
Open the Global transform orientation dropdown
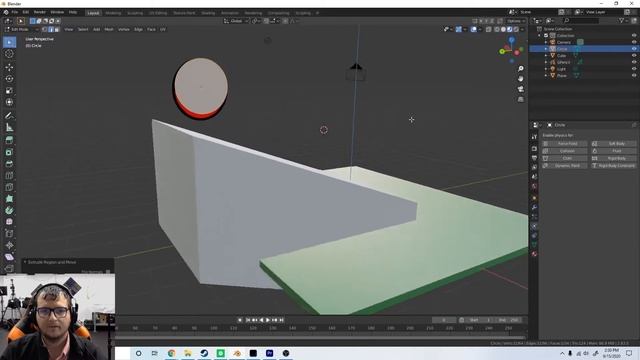click(236, 21)
